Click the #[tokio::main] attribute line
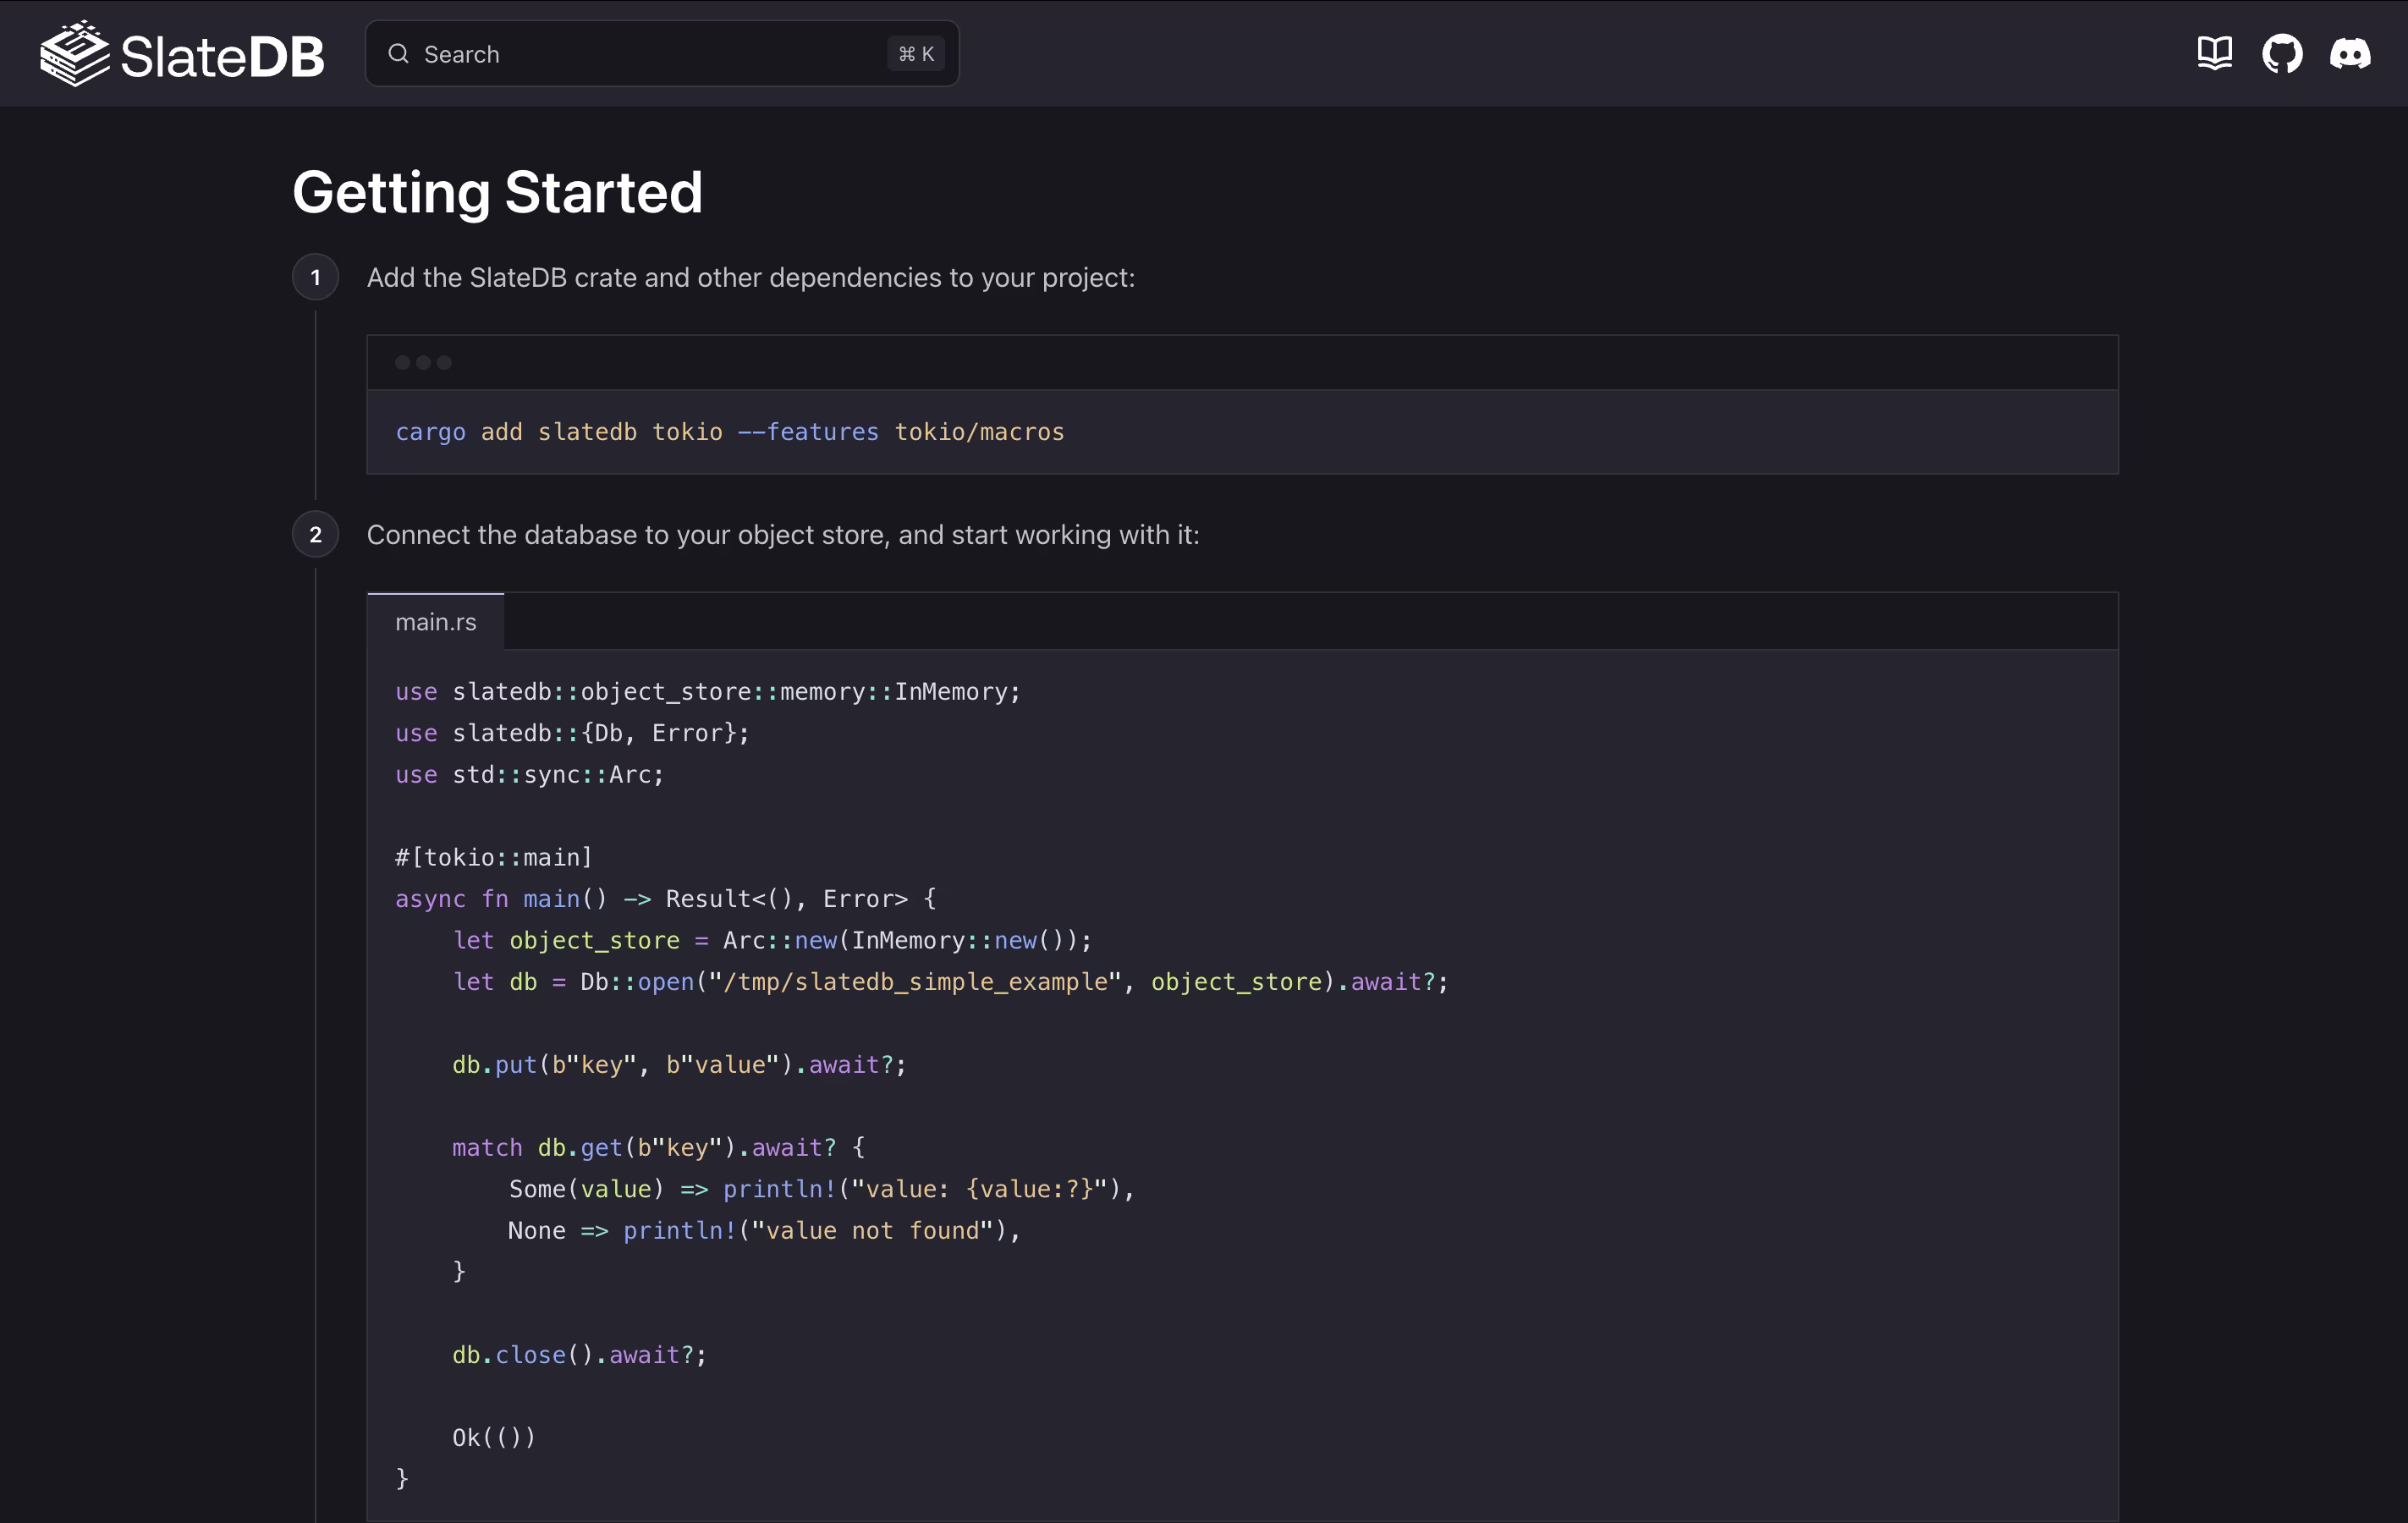Image resolution: width=2408 pixels, height=1523 pixels. pyautogui.click(x=494, y=858)
